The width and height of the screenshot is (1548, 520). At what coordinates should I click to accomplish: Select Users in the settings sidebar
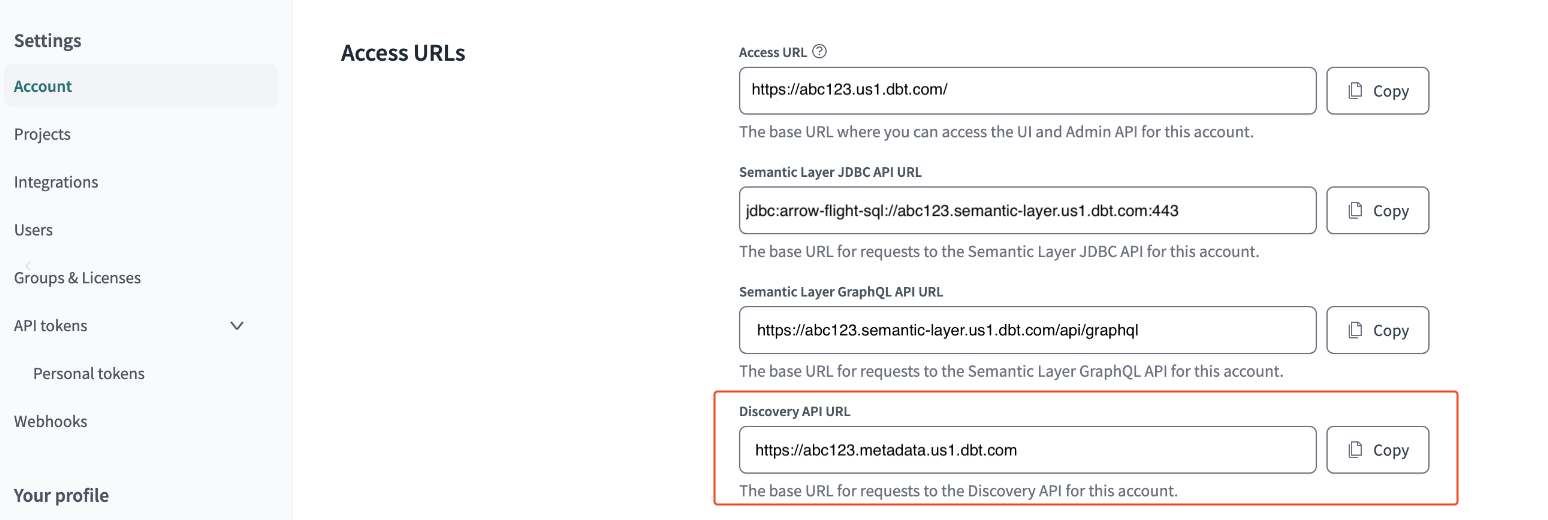pos(33,230)
